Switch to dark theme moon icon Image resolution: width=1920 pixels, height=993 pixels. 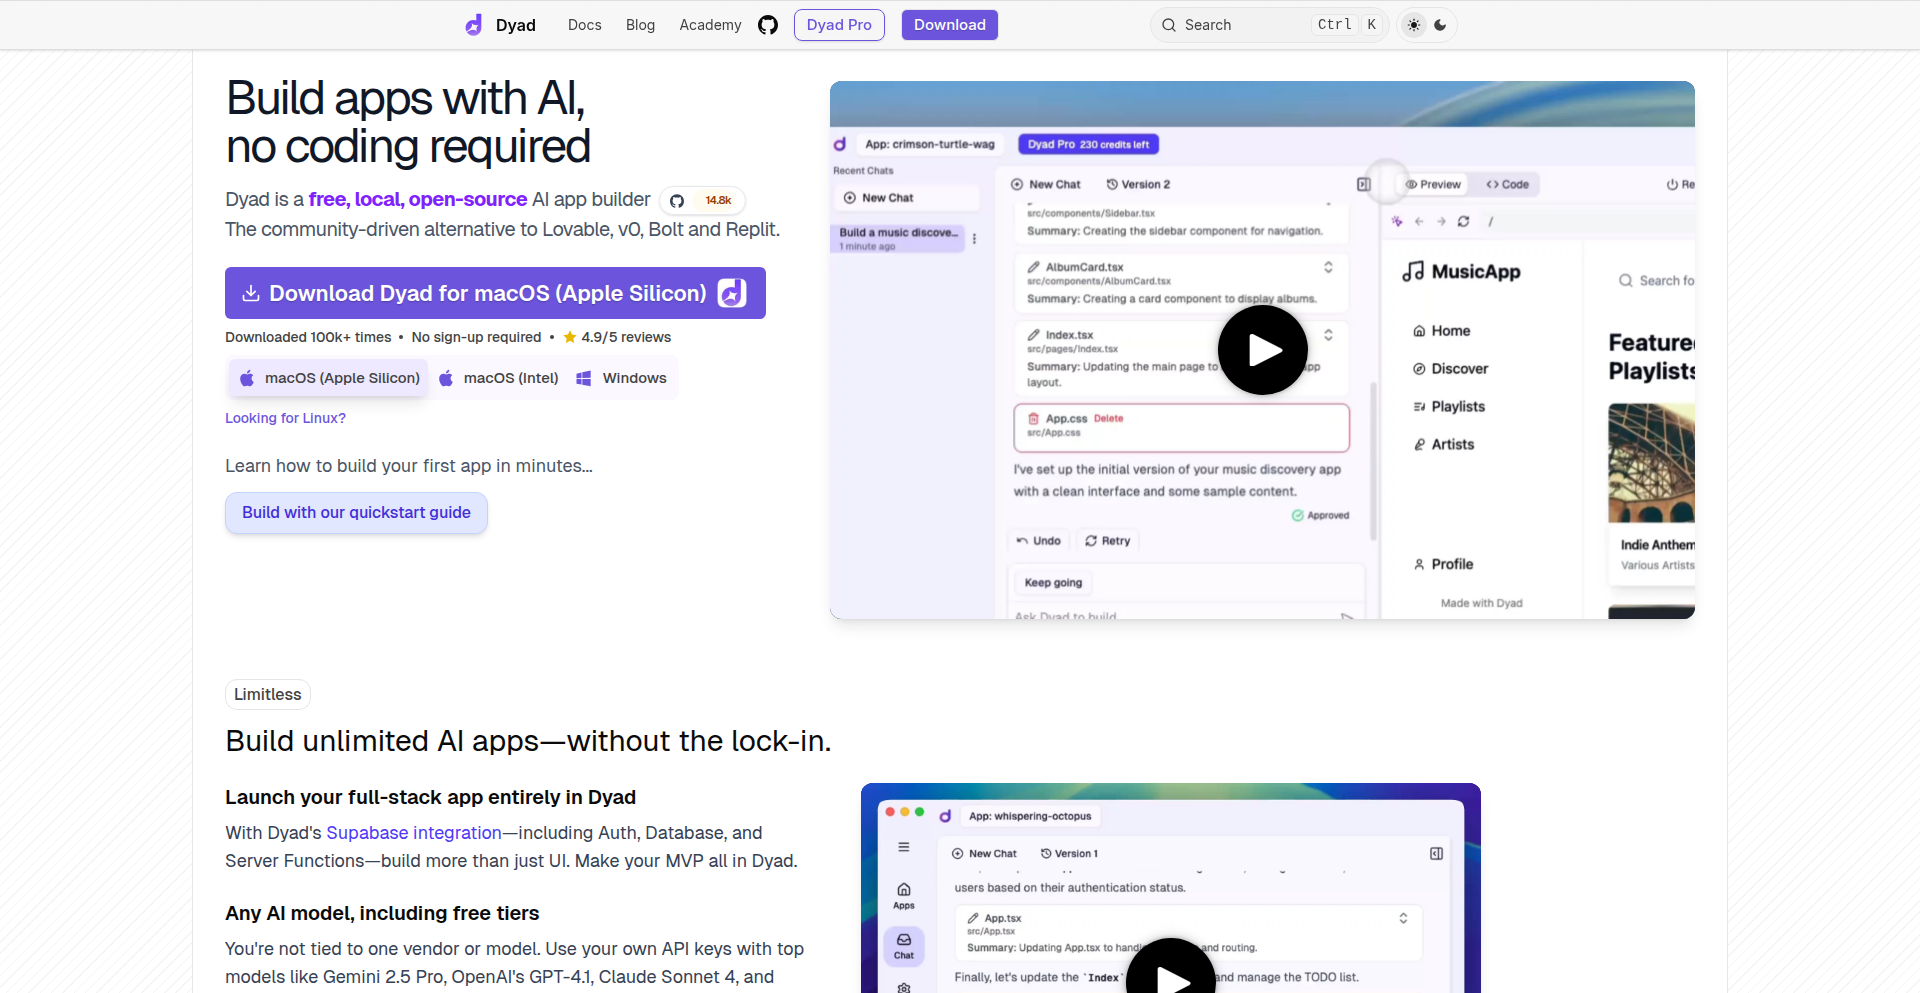tap(1440, 25)
